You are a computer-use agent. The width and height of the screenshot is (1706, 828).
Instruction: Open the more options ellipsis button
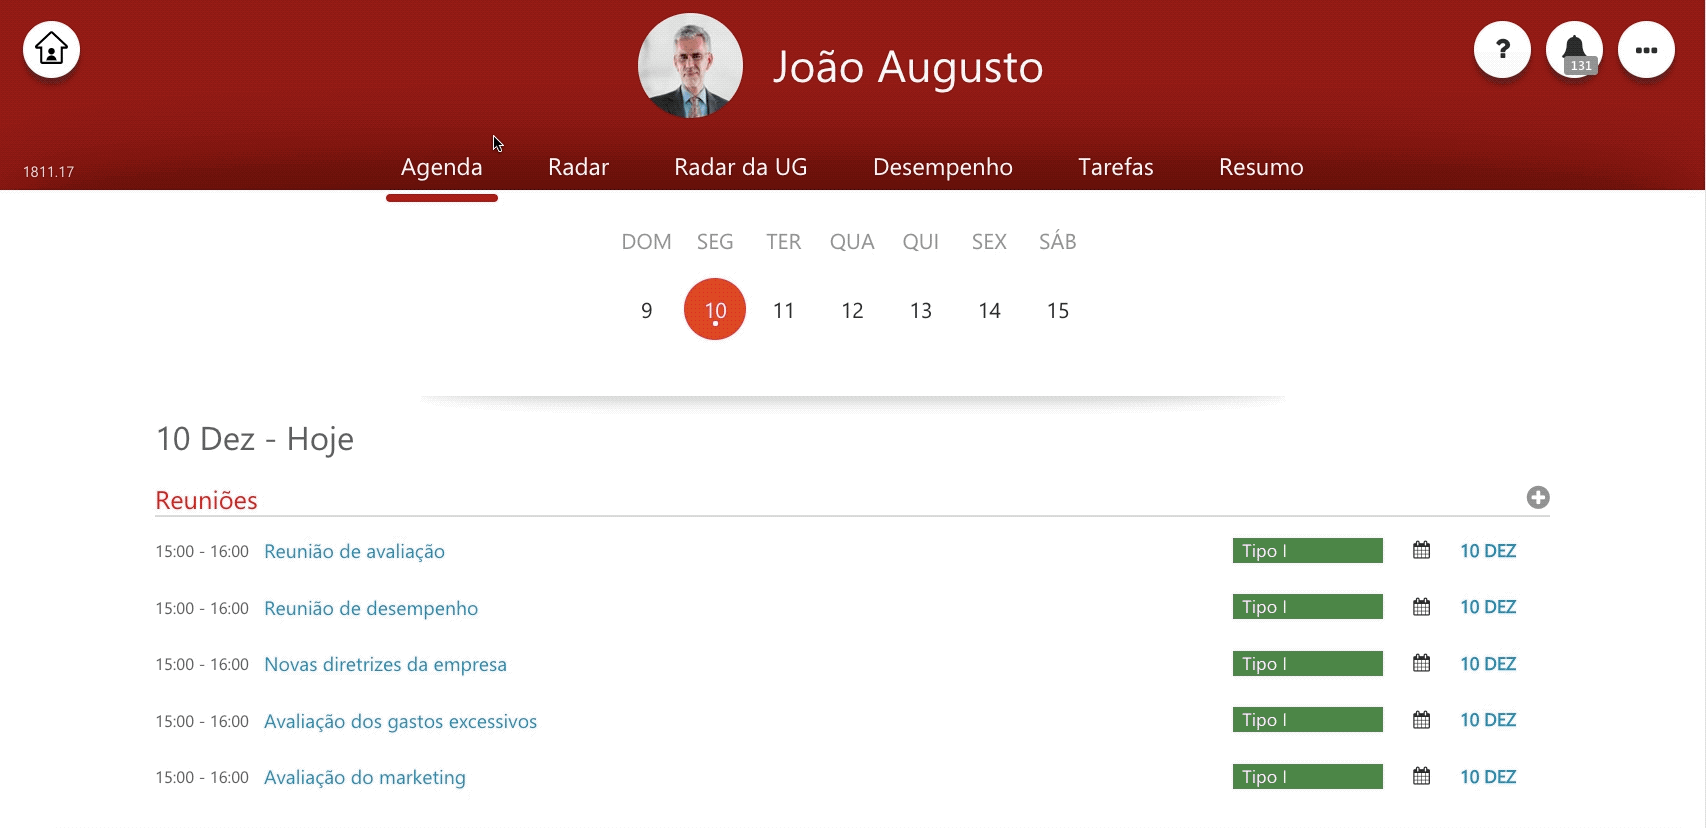1646,49
